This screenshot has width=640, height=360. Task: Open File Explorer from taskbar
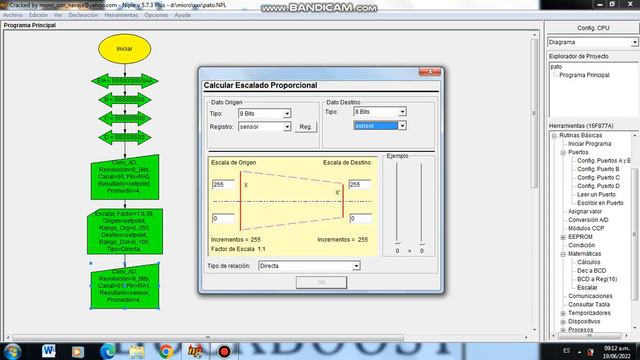(137, 351)
